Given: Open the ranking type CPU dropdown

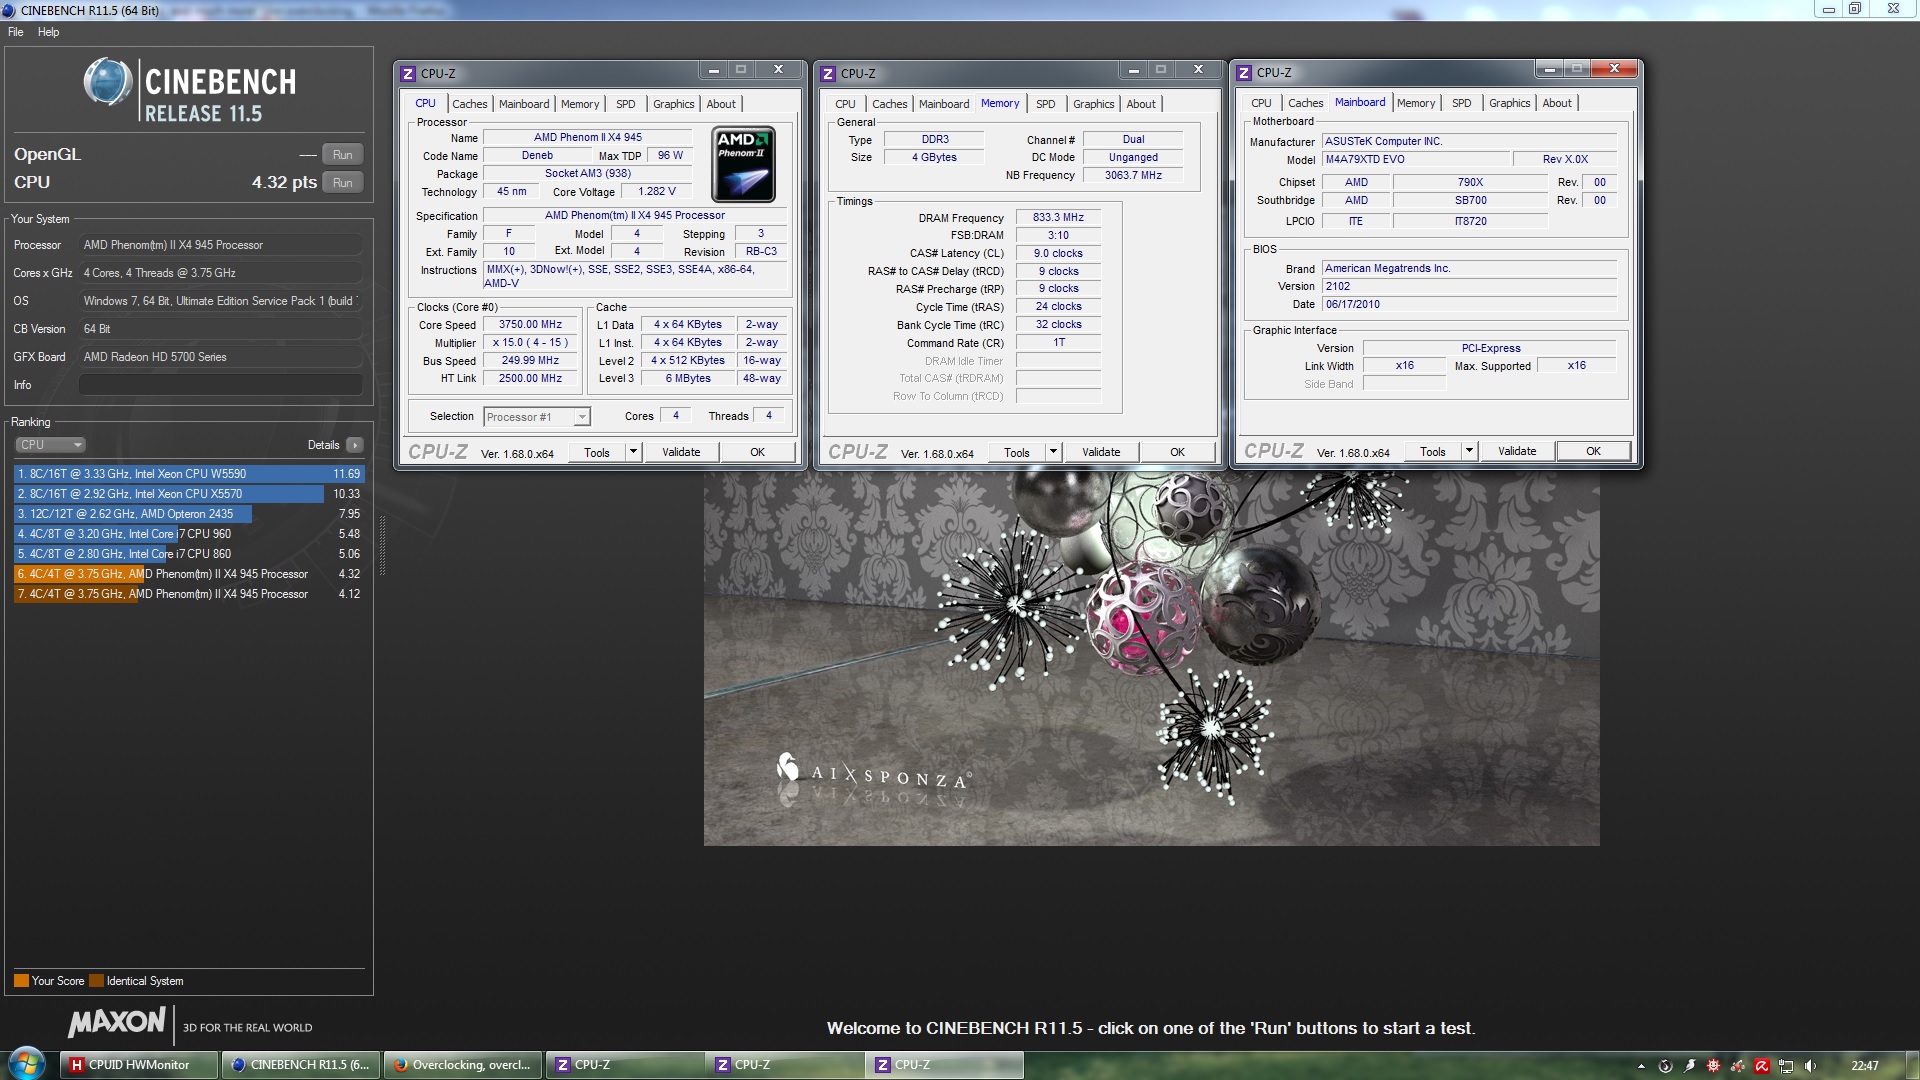Looking at the screenshot, I should tap(50, 445).
